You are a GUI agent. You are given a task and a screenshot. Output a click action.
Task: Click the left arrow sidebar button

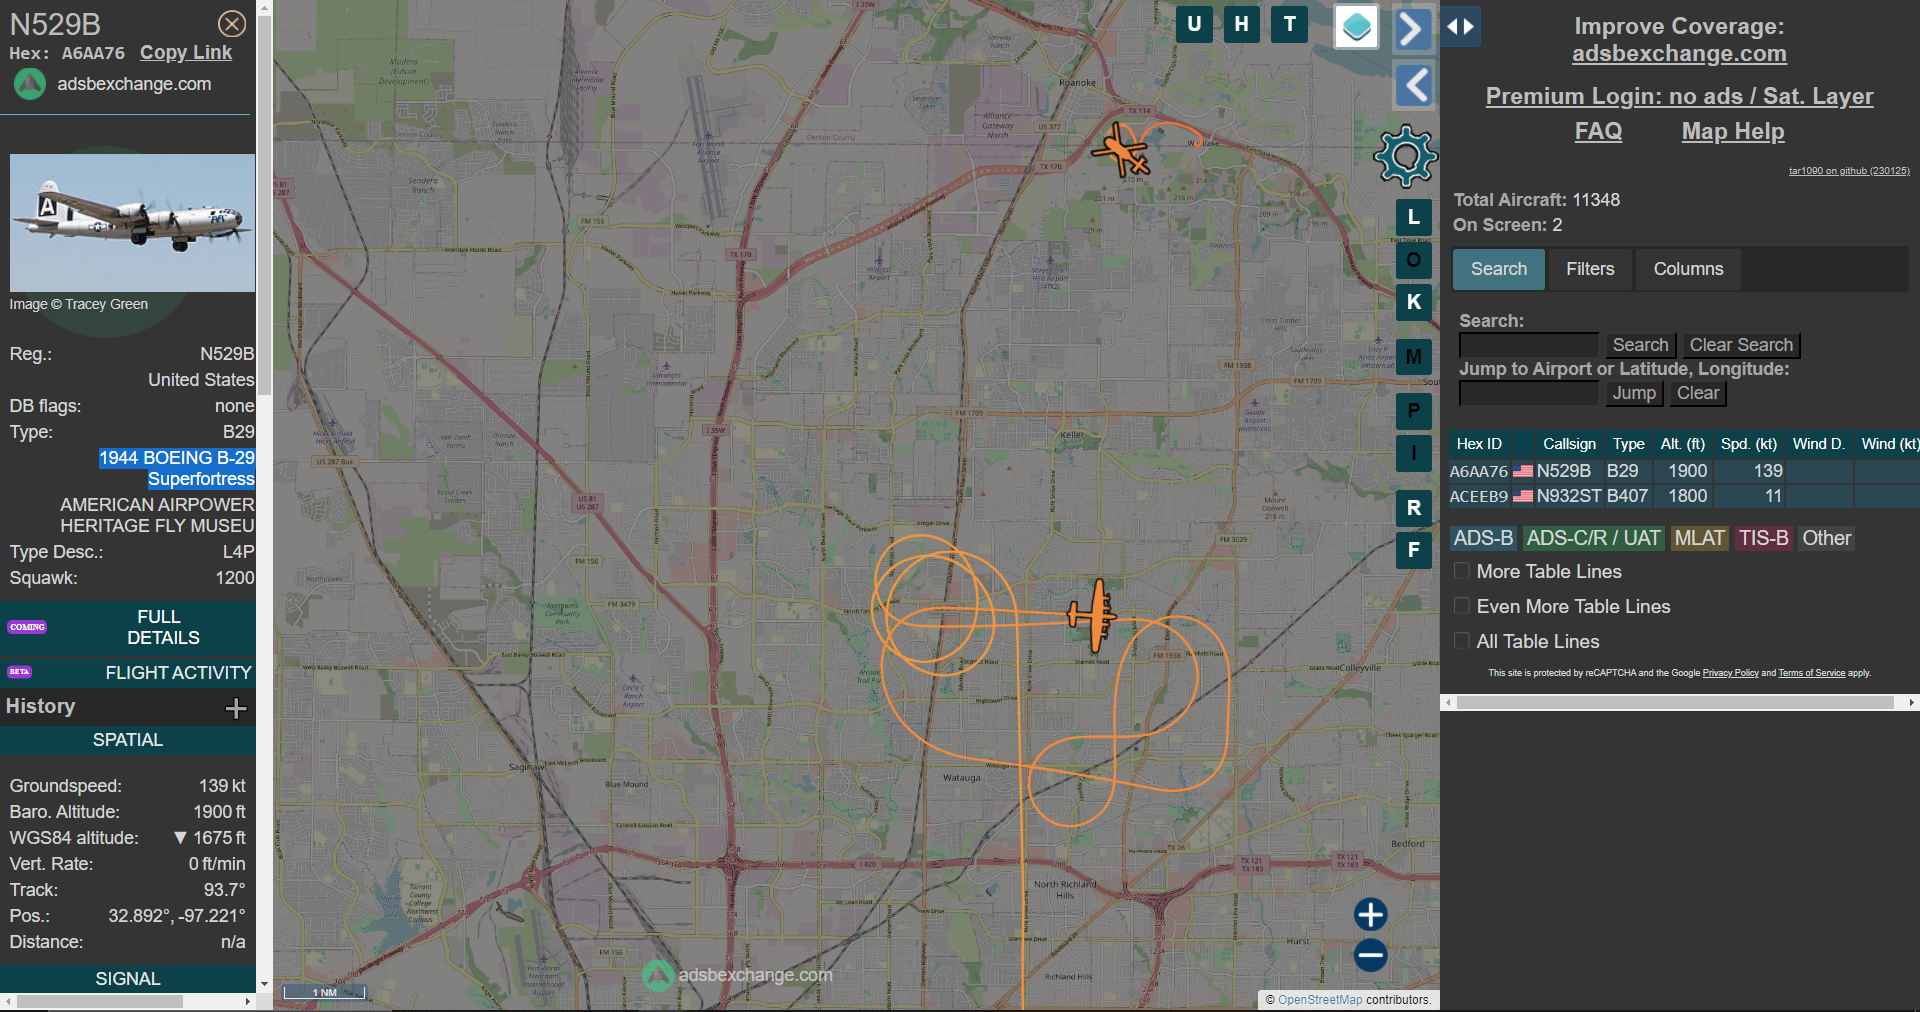[1414, 85]
